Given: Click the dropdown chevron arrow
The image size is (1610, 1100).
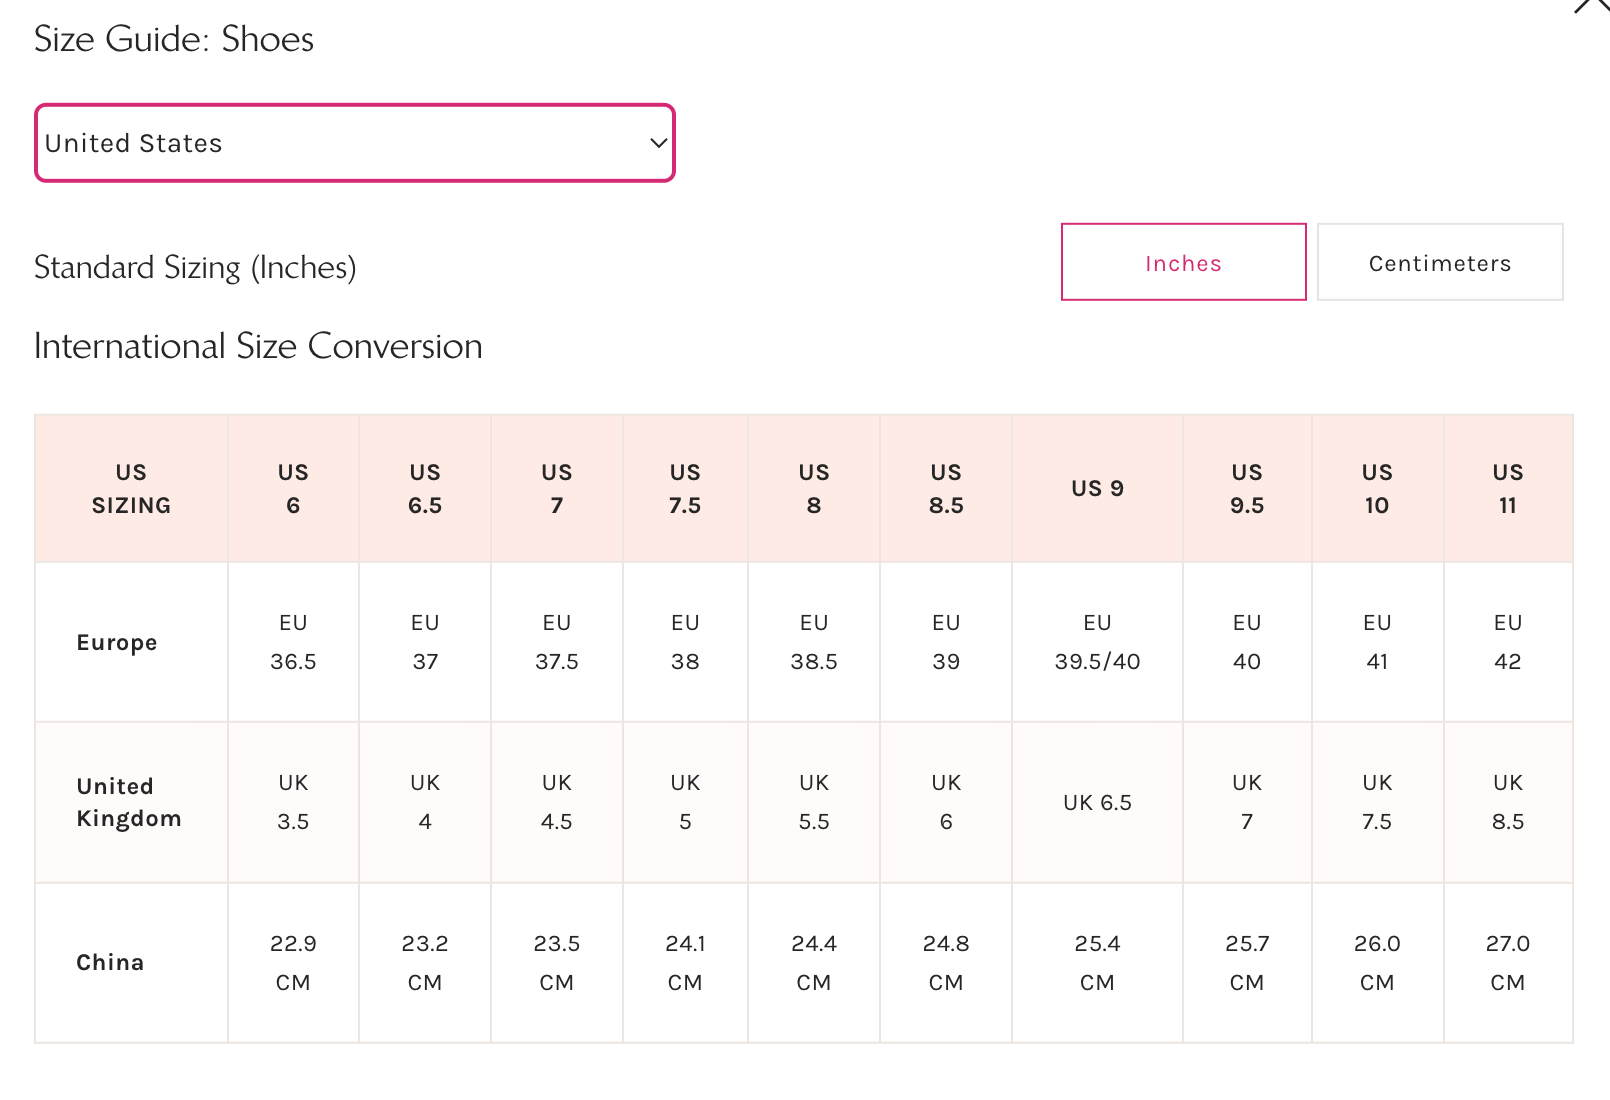Looking at the screenshot, I should (x=658, y=143).
